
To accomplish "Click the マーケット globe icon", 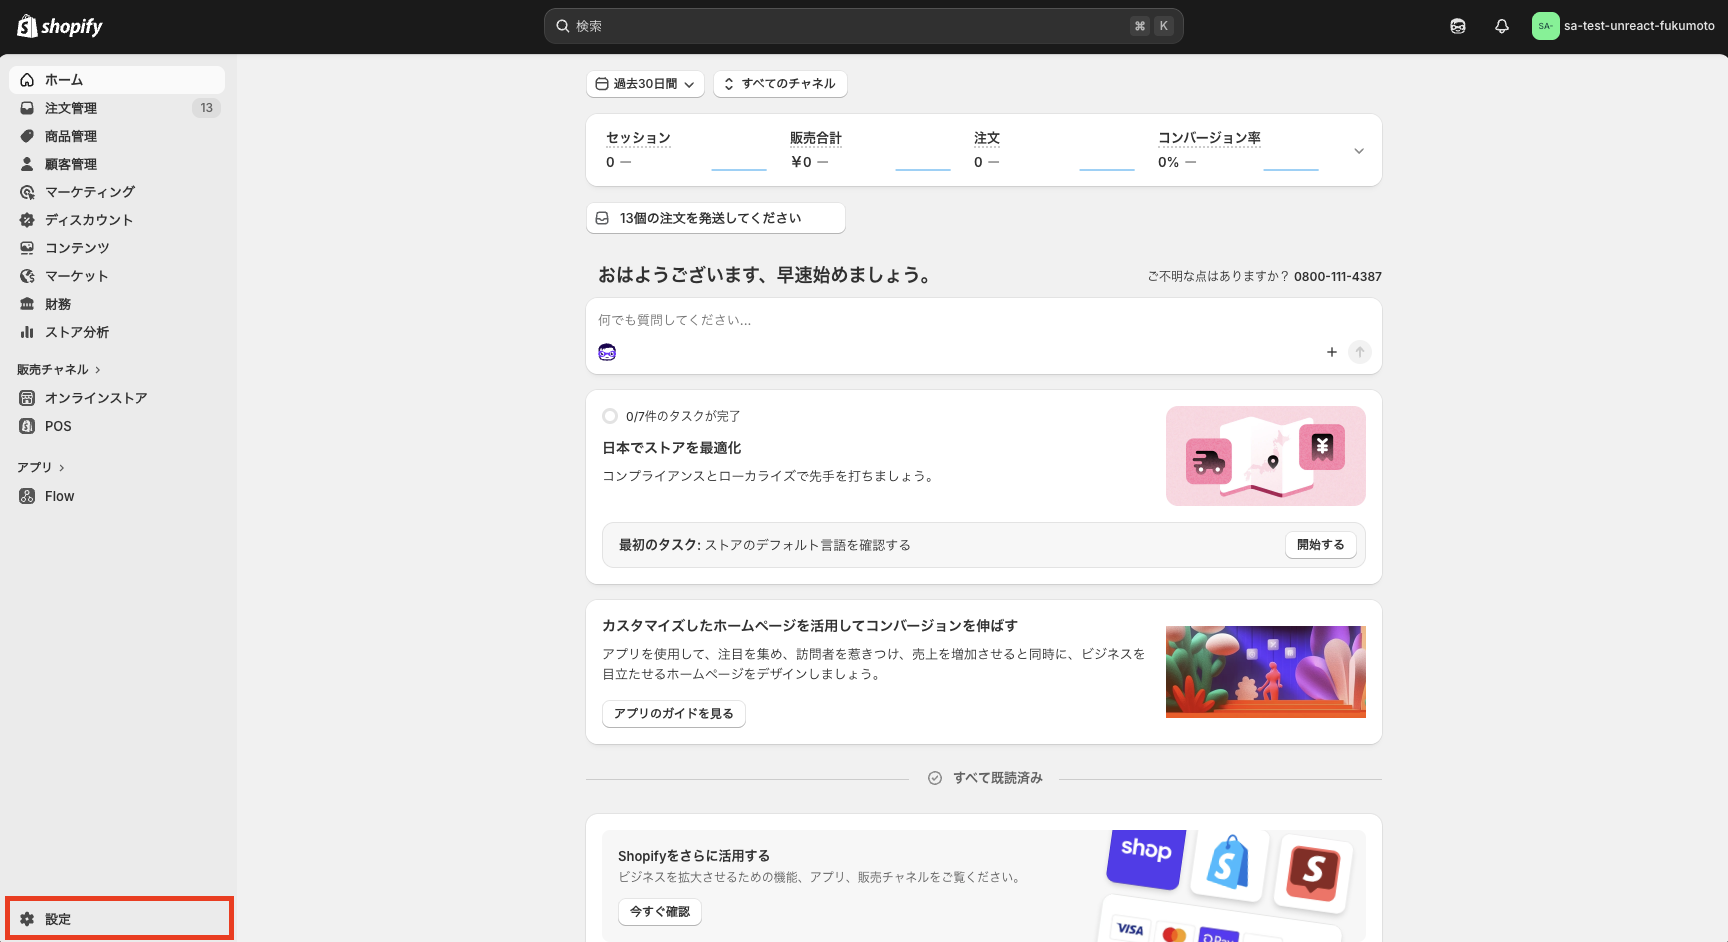I will point(27,276).
